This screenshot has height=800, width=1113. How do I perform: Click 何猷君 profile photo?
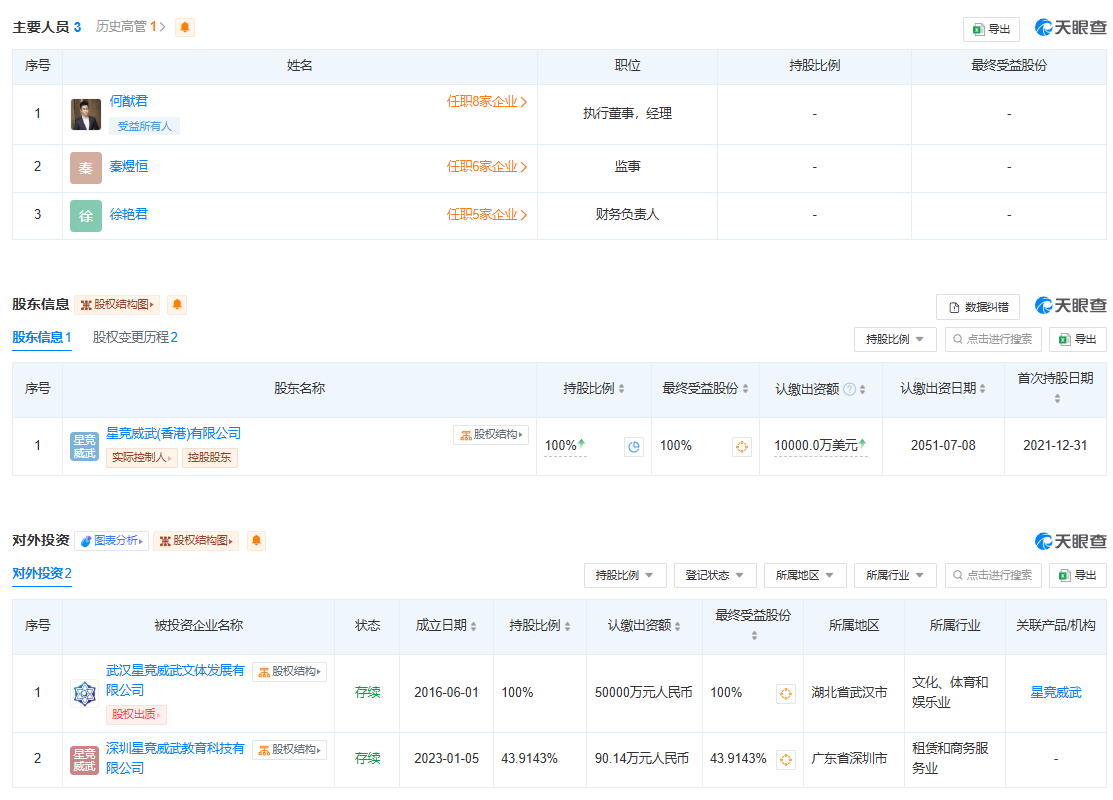(86, 114)
